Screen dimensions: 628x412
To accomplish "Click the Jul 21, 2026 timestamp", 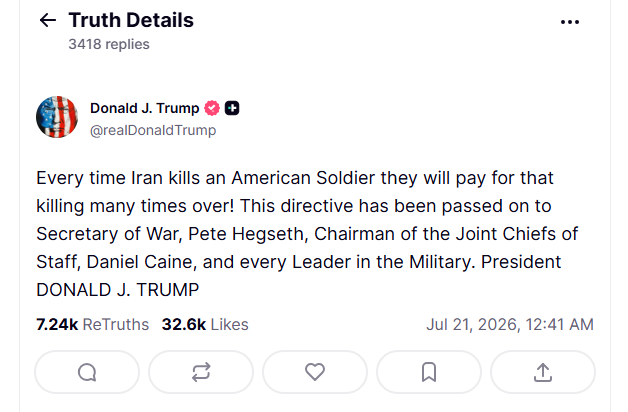I will 510,324.
